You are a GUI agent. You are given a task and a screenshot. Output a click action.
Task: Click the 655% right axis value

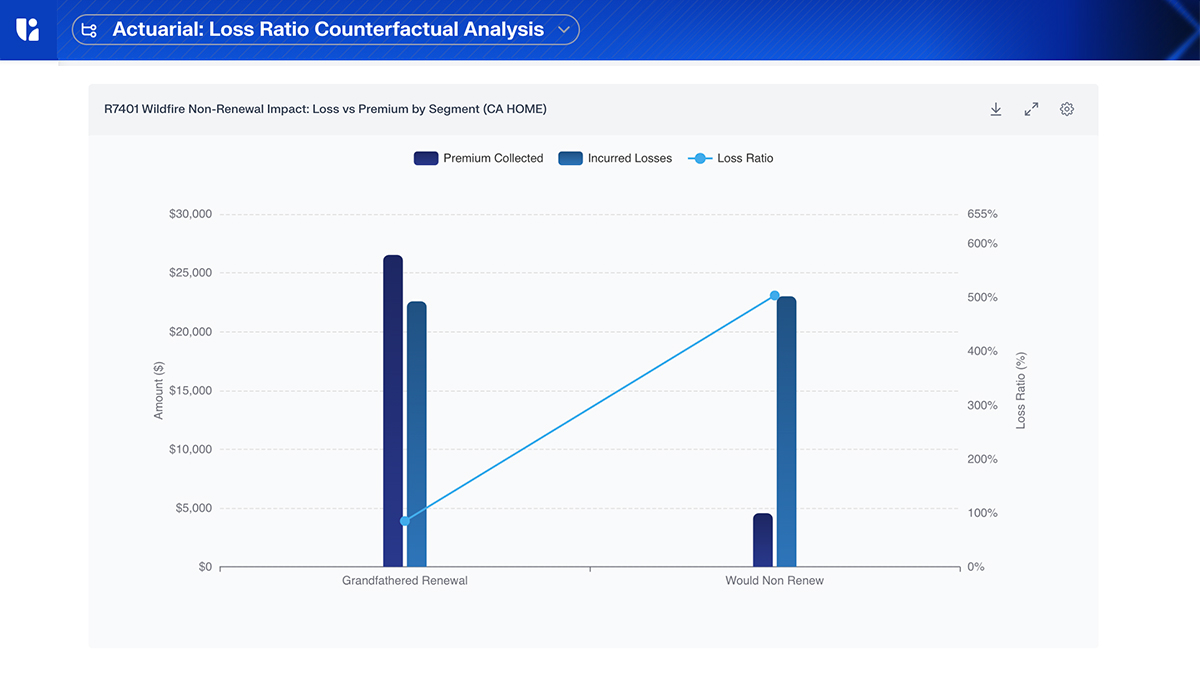982,214
